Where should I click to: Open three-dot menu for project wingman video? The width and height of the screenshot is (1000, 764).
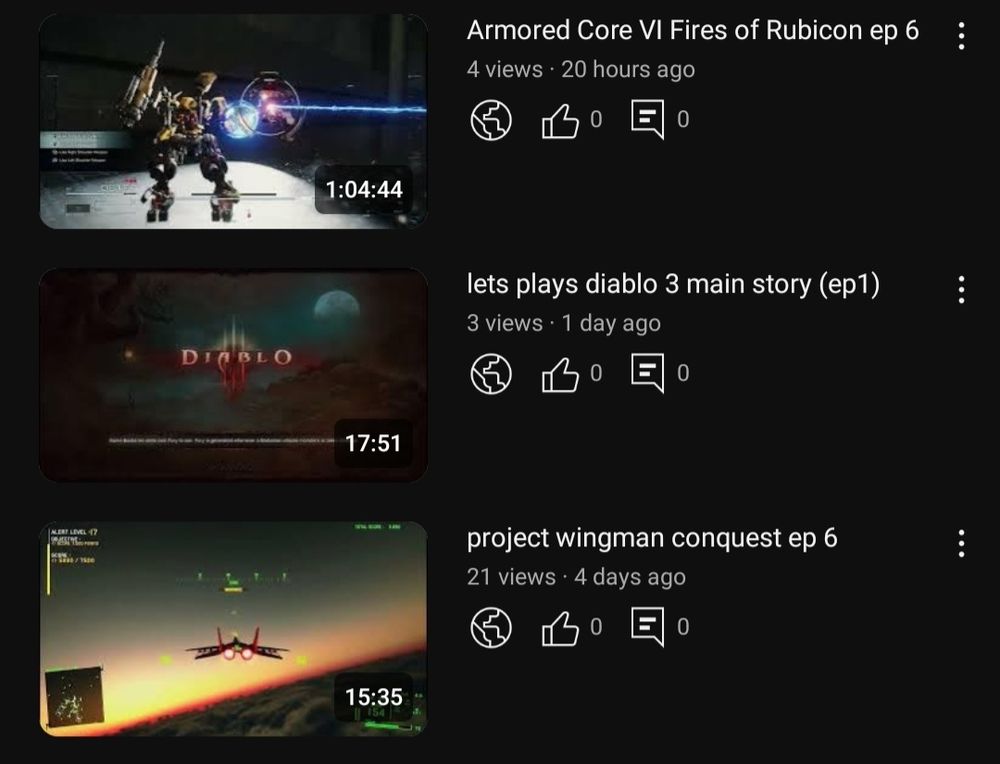coord(961,543)
